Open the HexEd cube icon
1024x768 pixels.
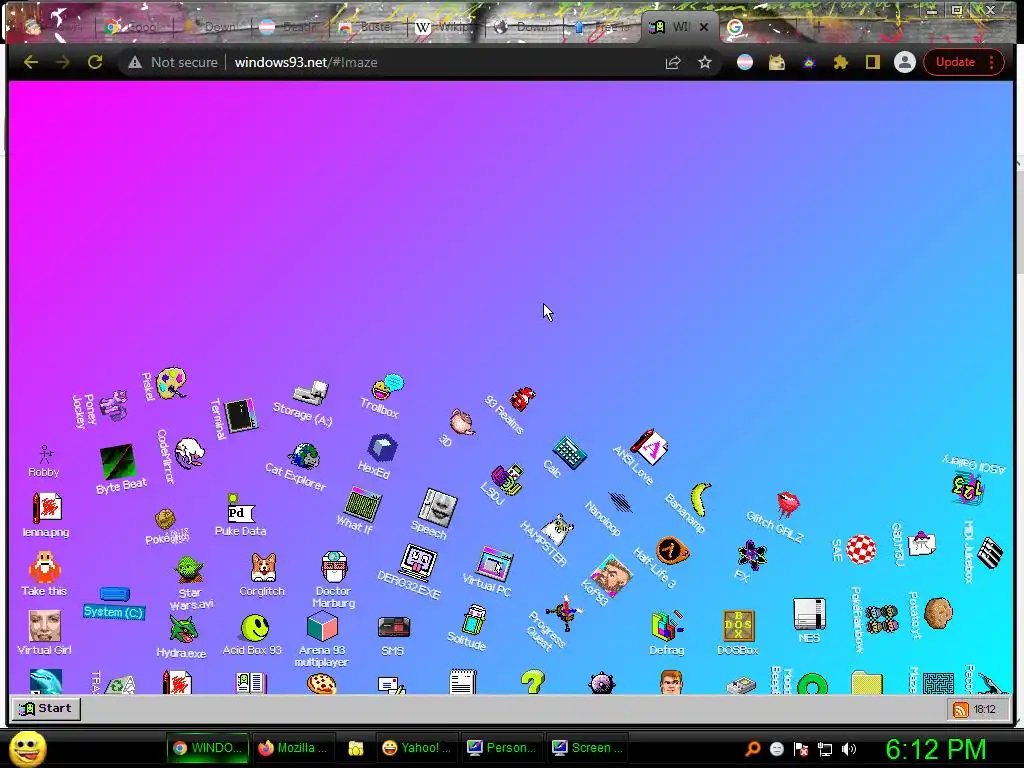382,448
